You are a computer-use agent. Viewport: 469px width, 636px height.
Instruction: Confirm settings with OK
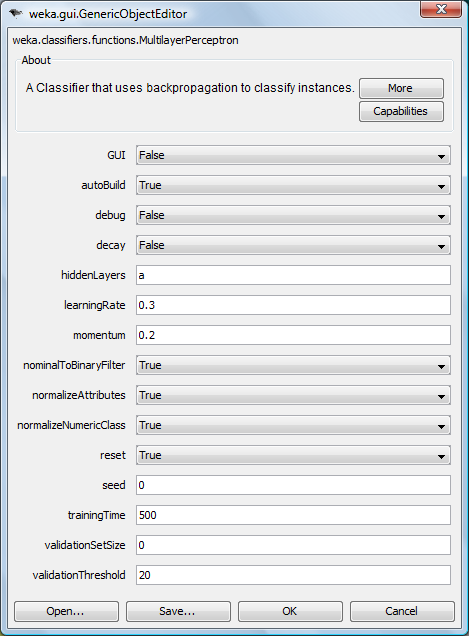click(x=290, y=611)
